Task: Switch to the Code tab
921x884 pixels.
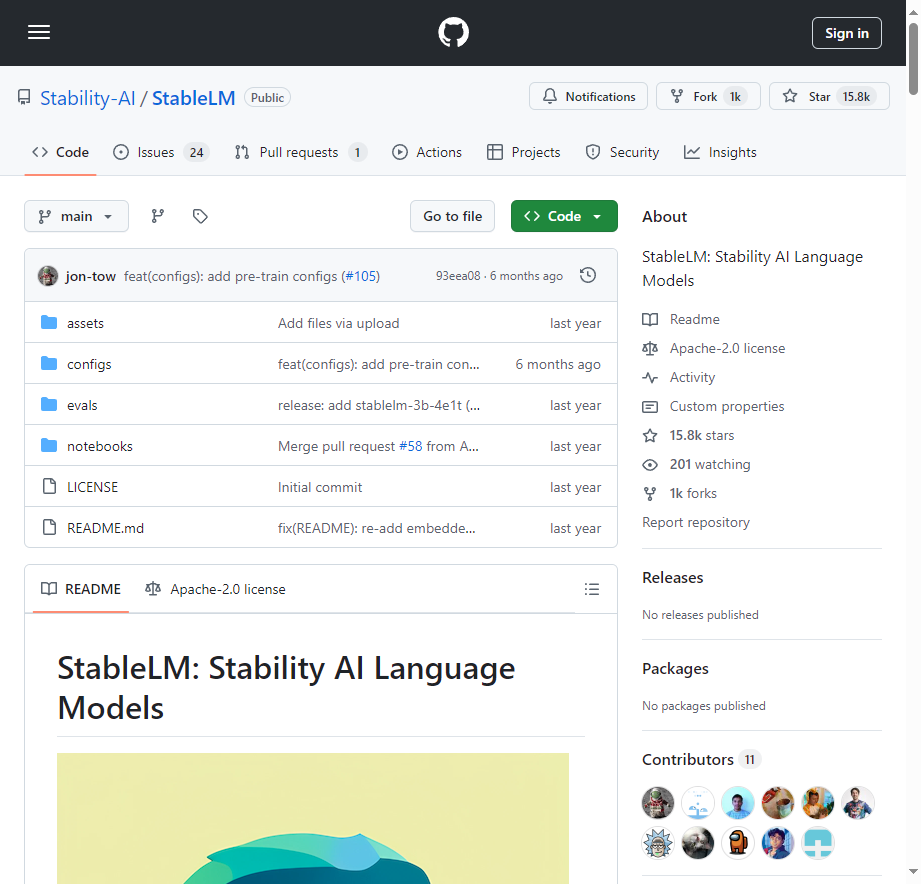Action: pyautogui.click(x=60, y=152)
